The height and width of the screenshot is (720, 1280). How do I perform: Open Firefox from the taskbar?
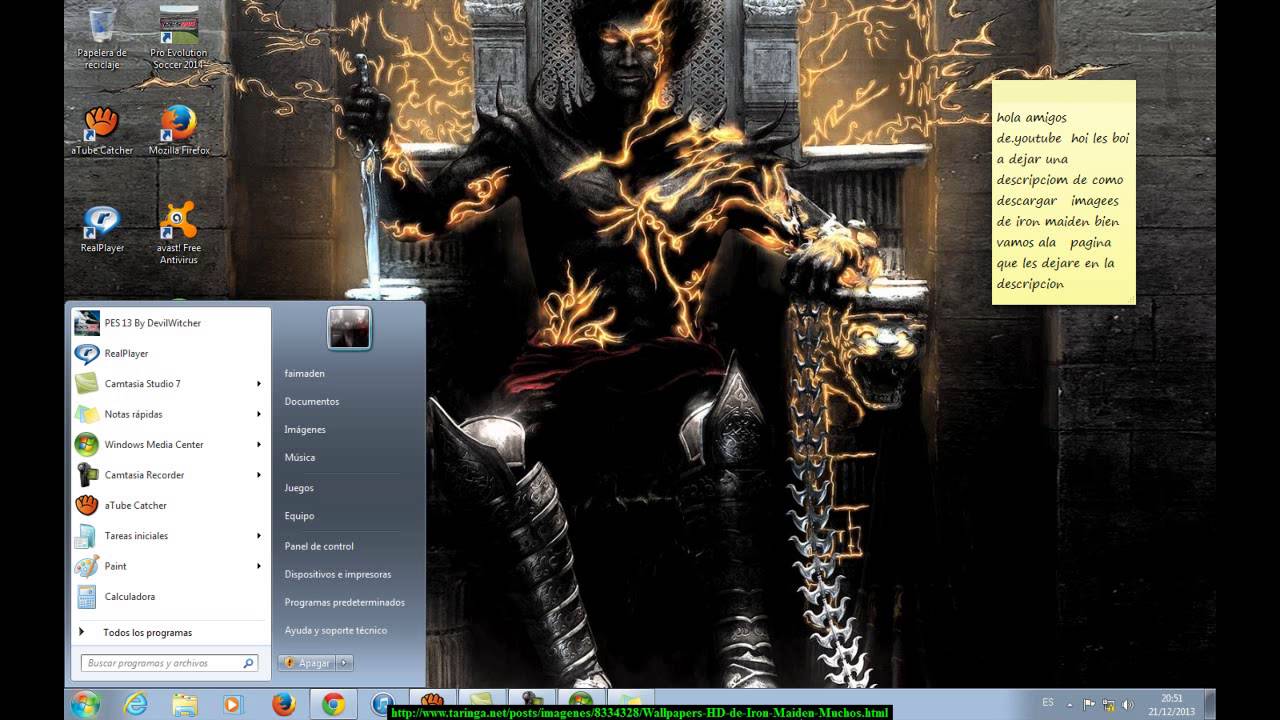282,704
